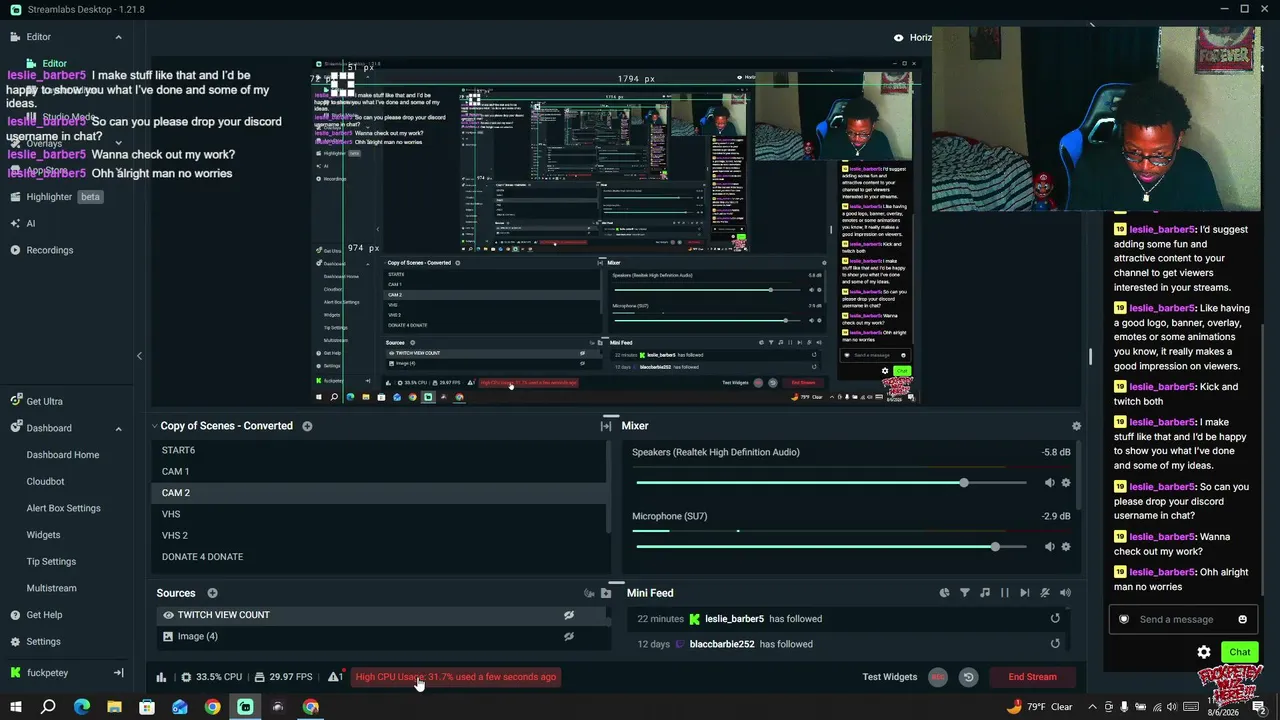
Task: Collapse the left sidebar with arrow
Action: (x=139, y=356)
